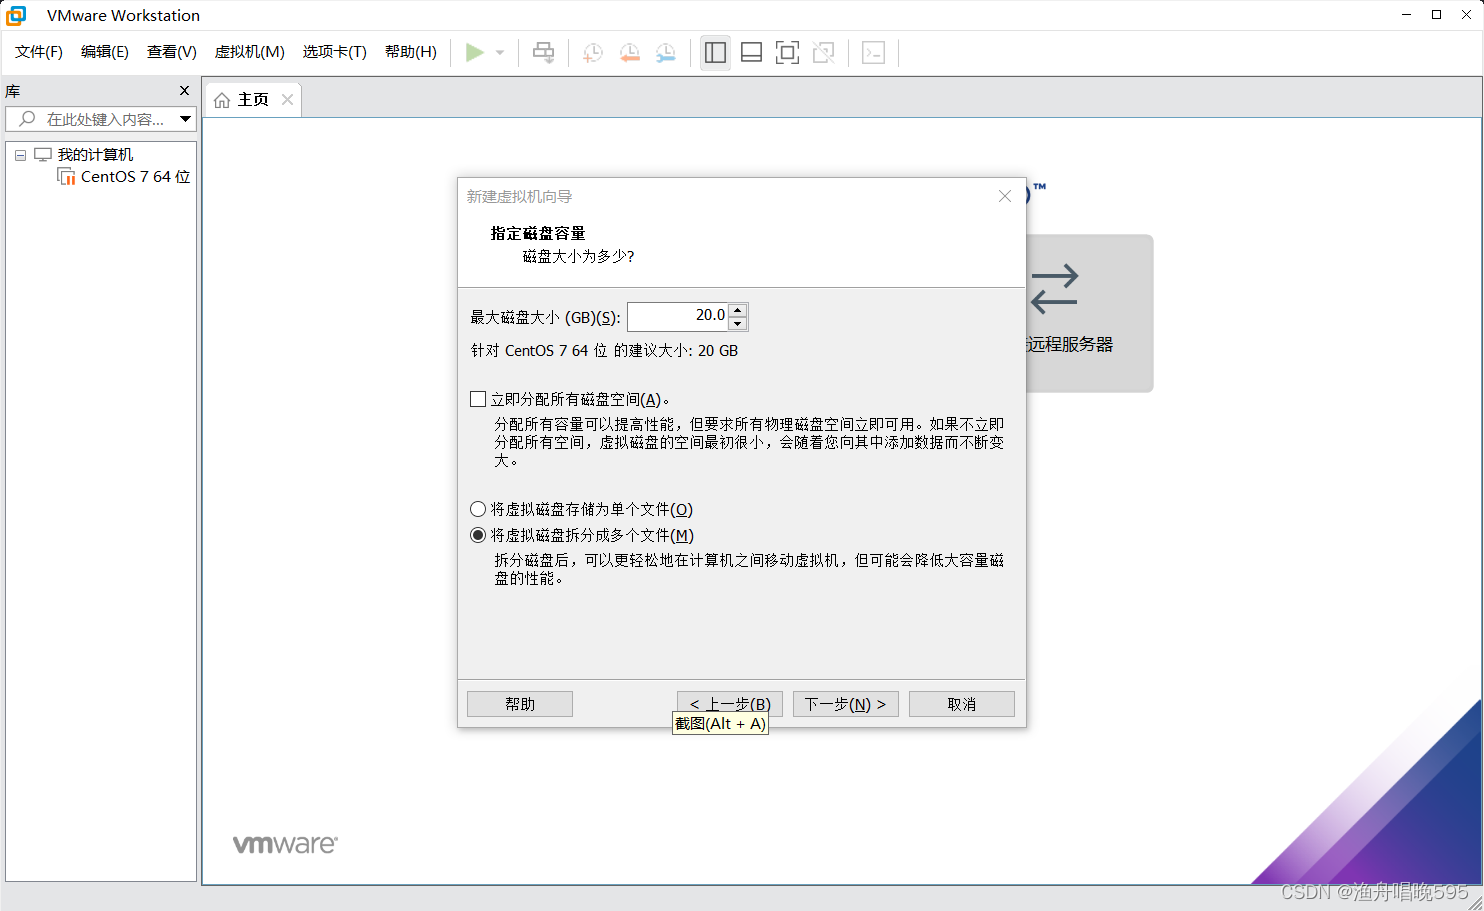Click the revert to snapshot icon

629,53
